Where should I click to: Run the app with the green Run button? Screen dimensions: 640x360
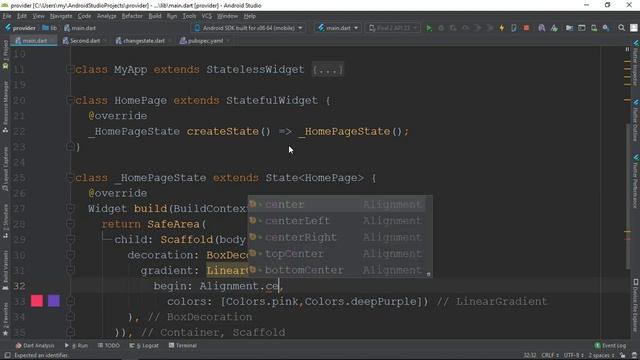[429, 28]
